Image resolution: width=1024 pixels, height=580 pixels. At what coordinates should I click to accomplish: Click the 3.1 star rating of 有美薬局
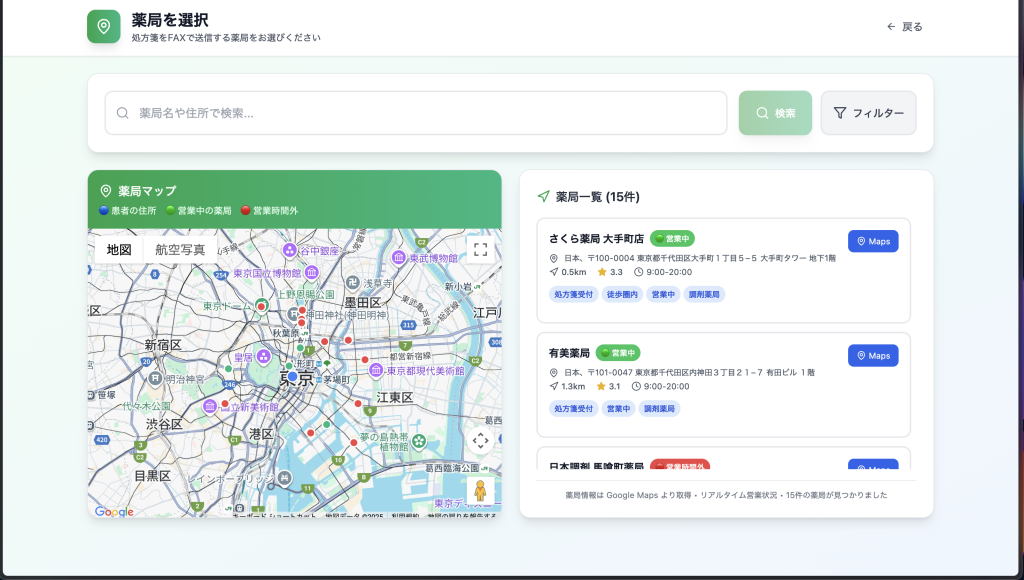pos(608,387)
